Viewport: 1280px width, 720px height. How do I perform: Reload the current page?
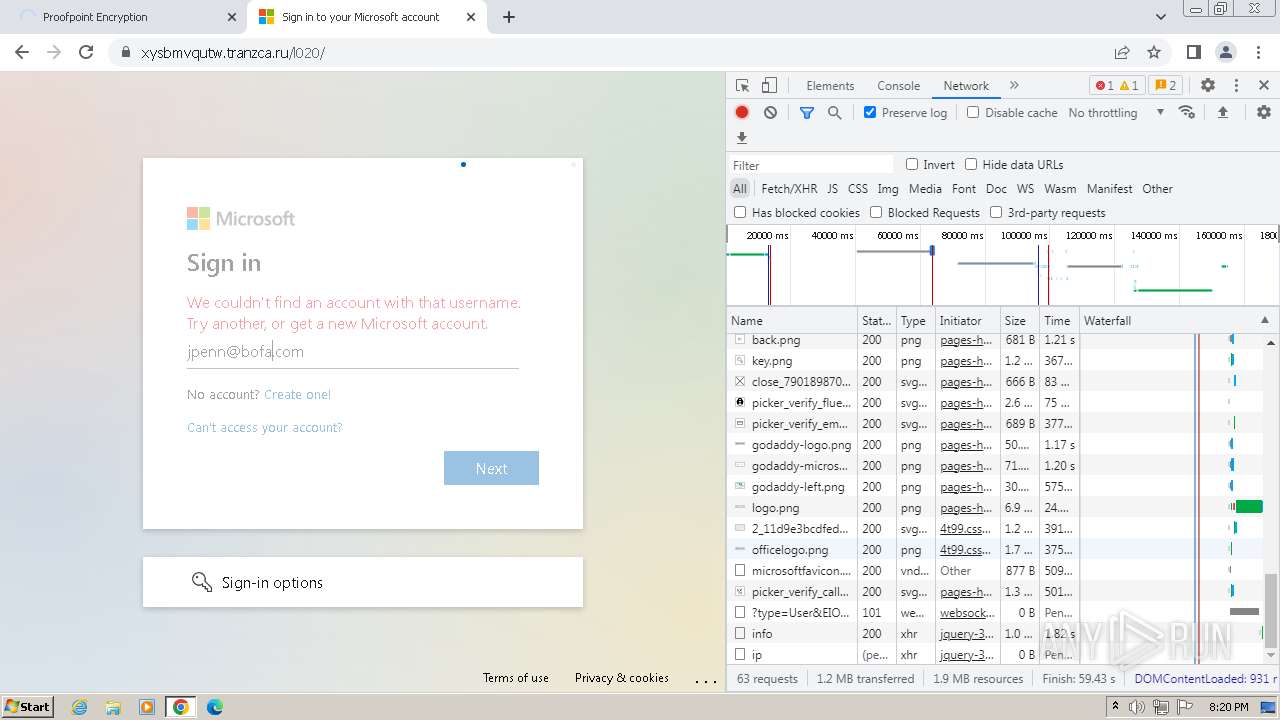point(86,52)
